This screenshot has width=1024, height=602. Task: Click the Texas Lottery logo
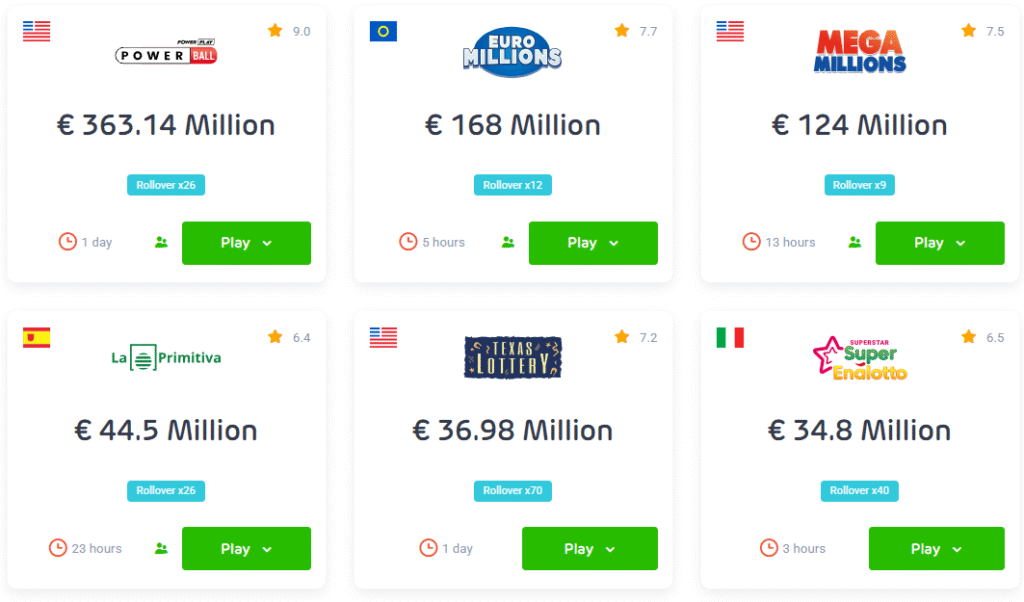(512, 358)
